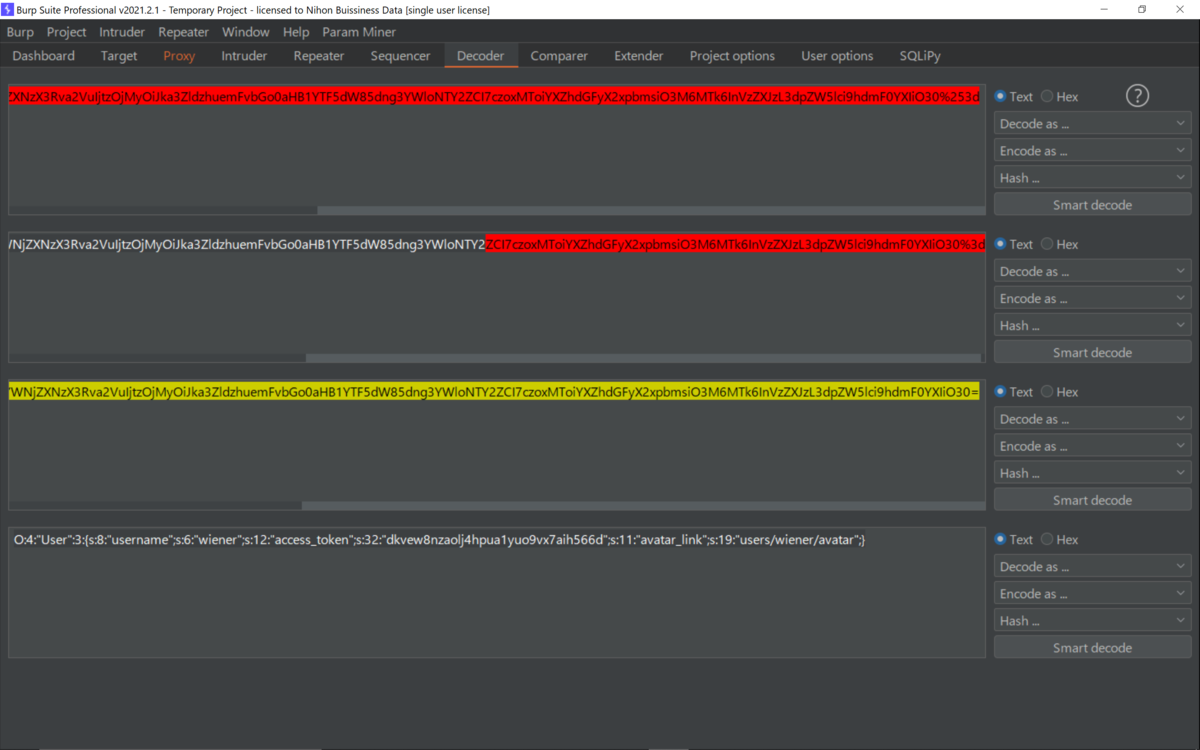Open the Window menu
Viewport: 1200px width, 750px height.
246,32
